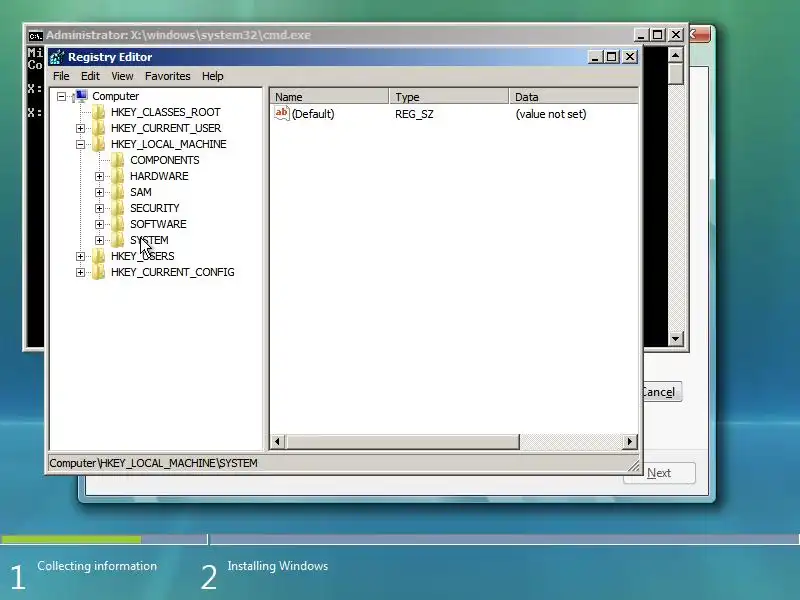Select the SOFTWARE key label
Image resolution: width=800 pixels, height=600 pixels.
coord(158,224)
